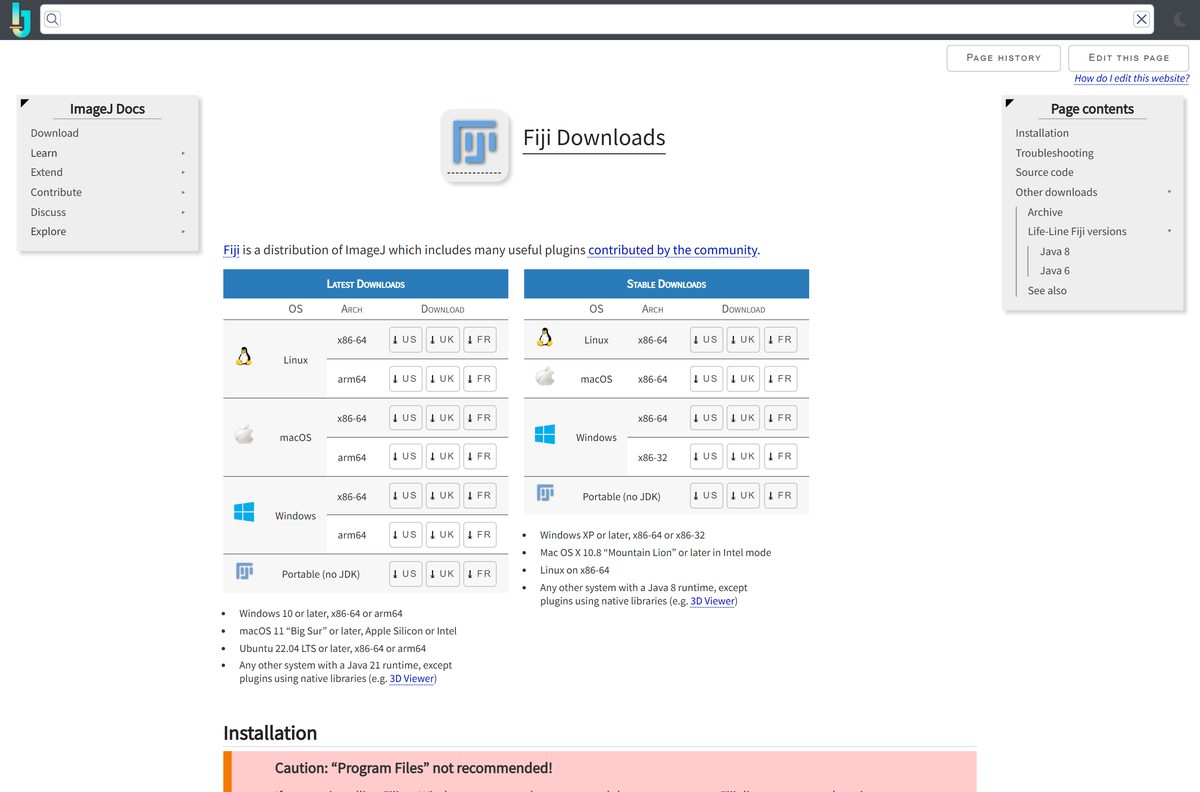Click the search magnifier icon
Viewport: 1200px width, 792px height.
pyautogui.click(x=52, y=19)
